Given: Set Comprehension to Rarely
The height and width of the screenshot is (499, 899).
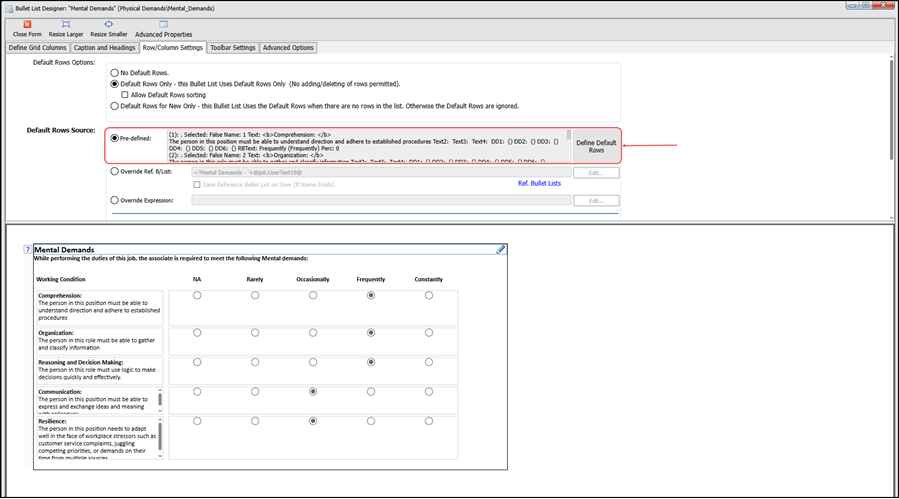Looking at the screenshot, I should point(255,295).
